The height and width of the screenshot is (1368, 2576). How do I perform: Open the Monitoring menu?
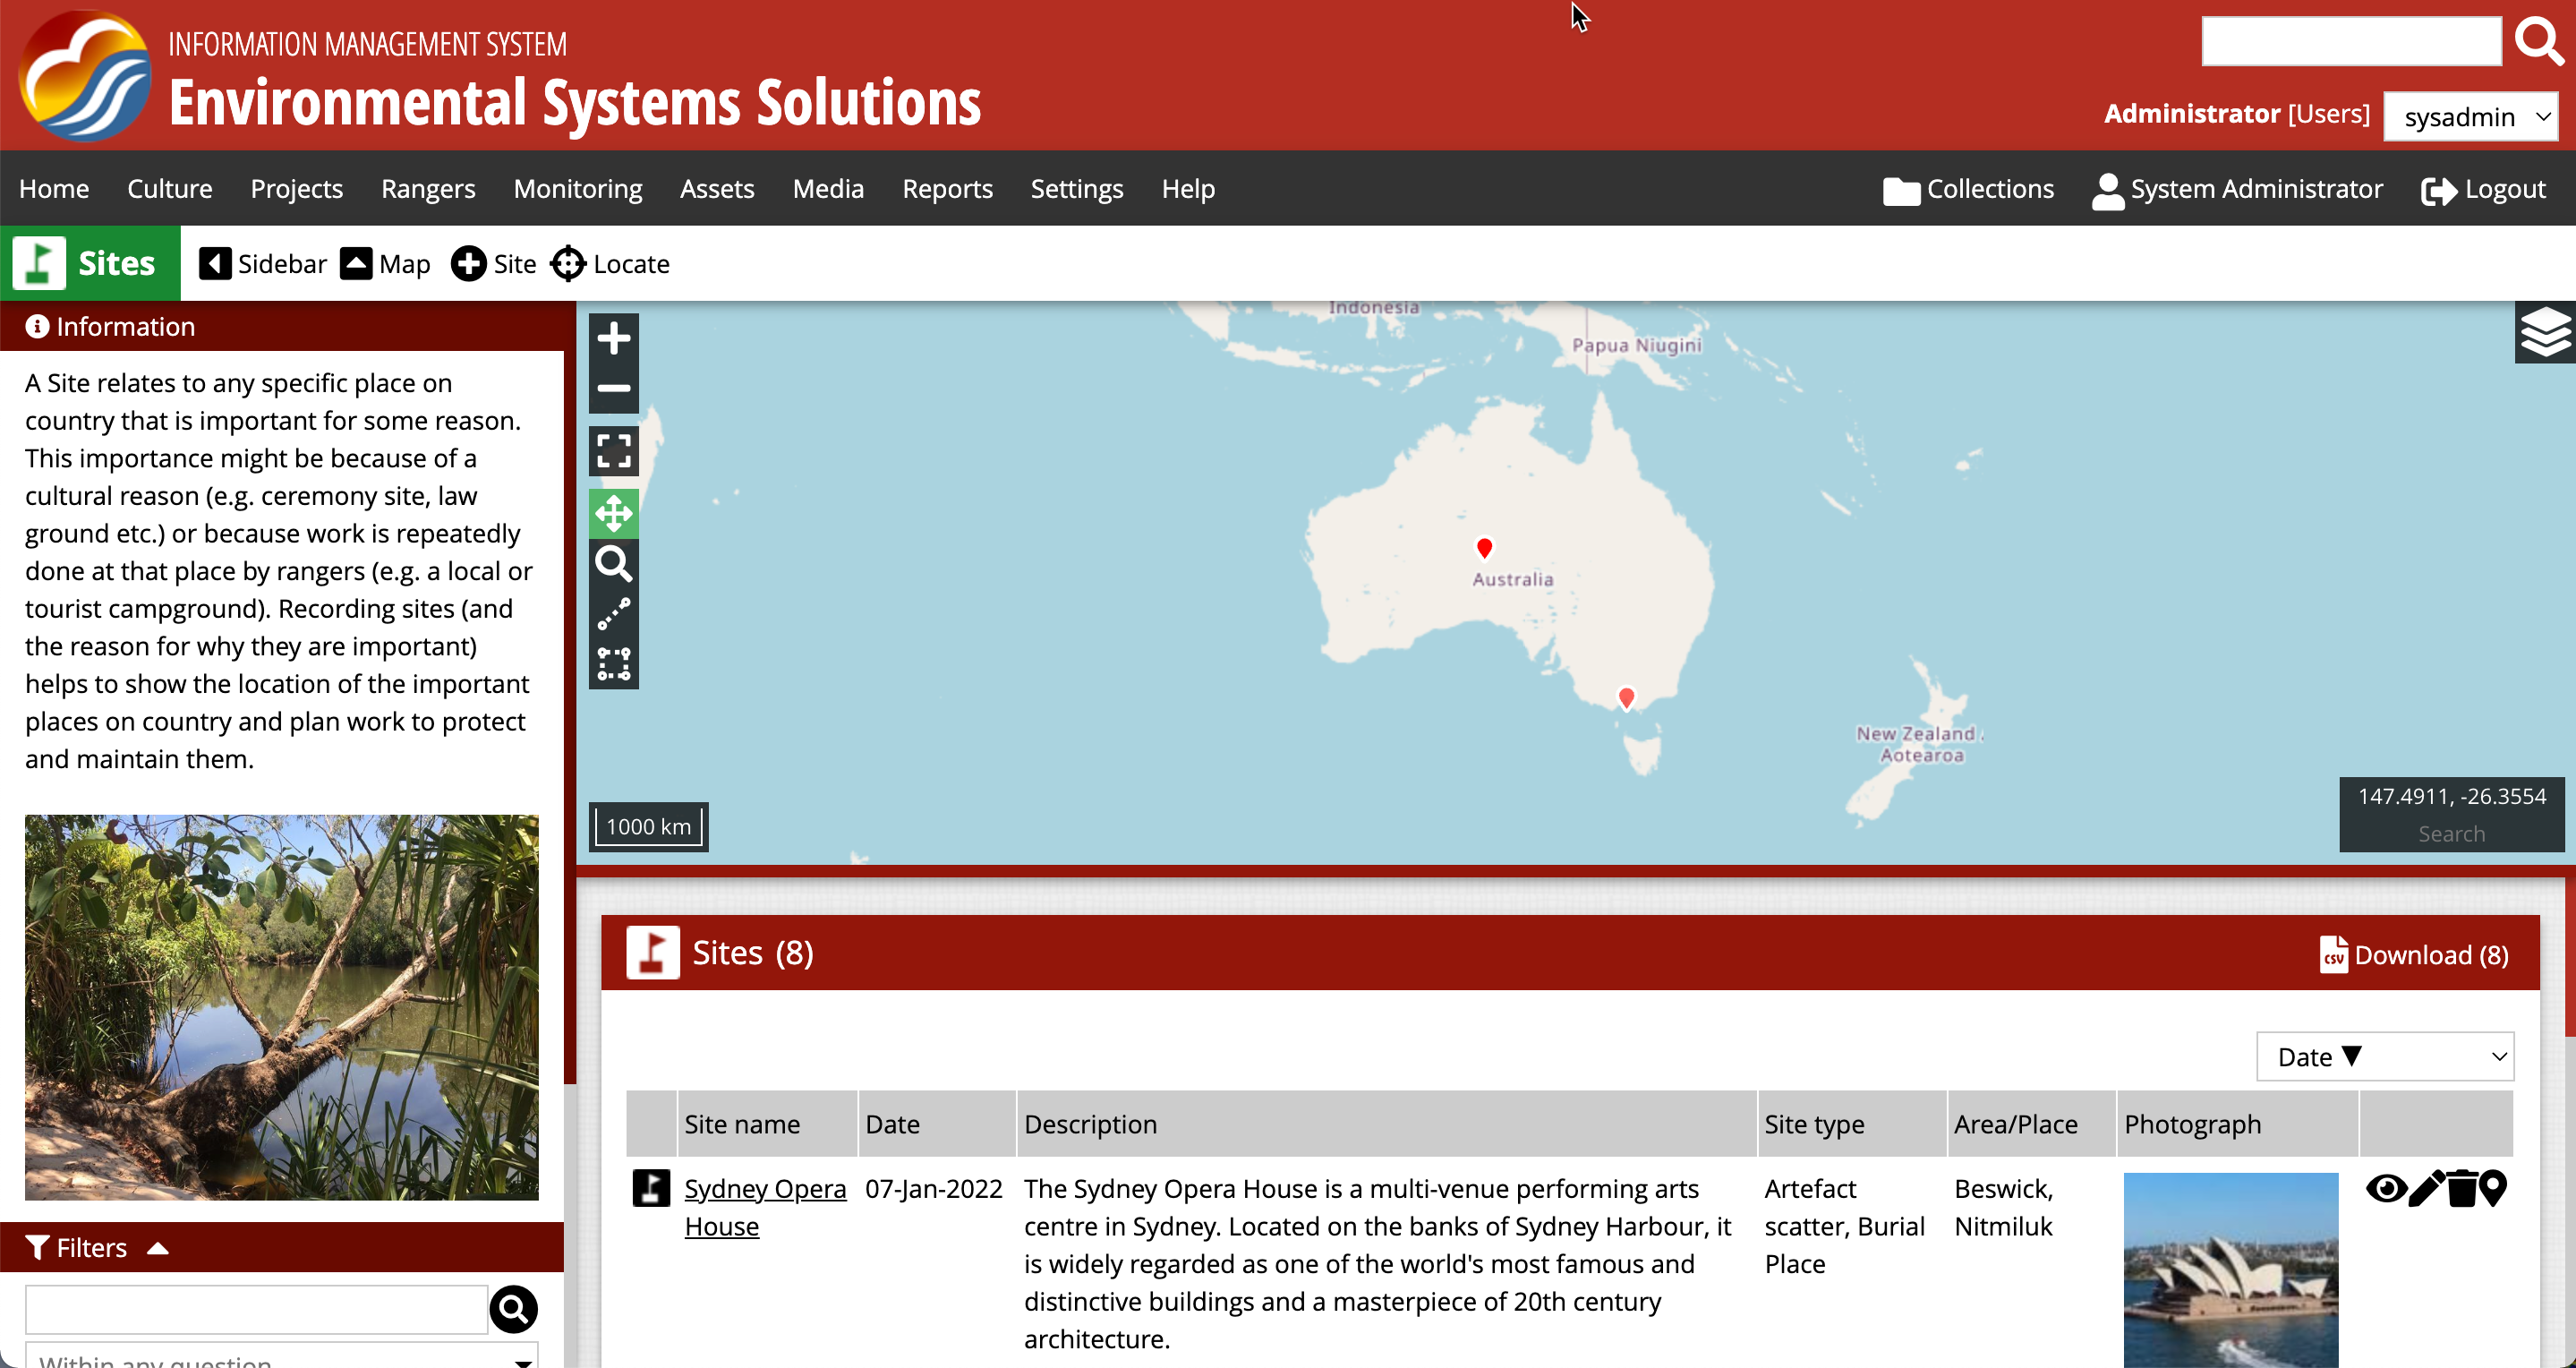click(x=577, y=189)
